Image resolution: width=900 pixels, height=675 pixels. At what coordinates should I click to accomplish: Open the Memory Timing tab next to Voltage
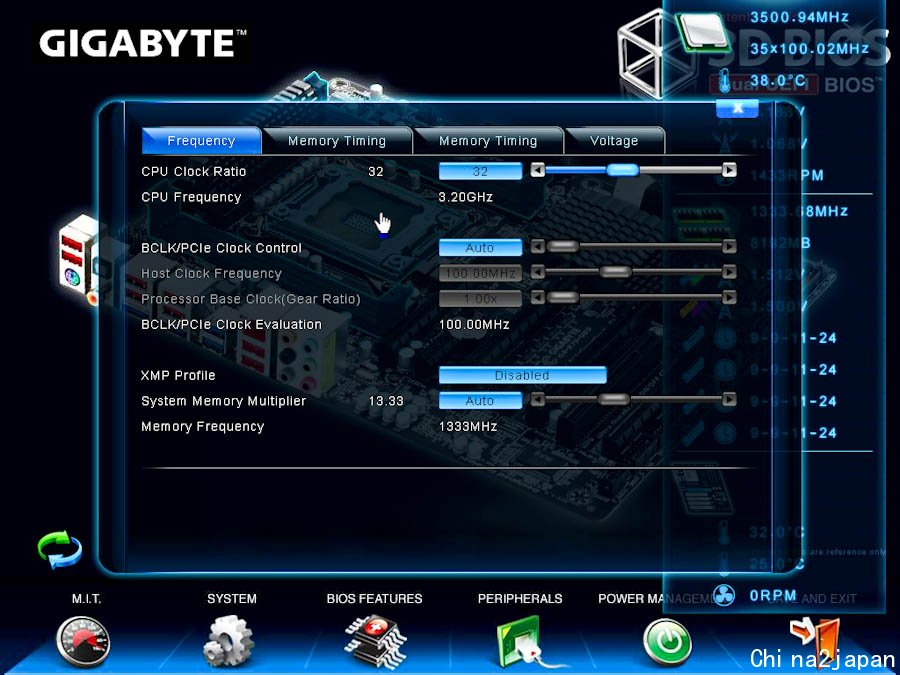coord(488,141)
